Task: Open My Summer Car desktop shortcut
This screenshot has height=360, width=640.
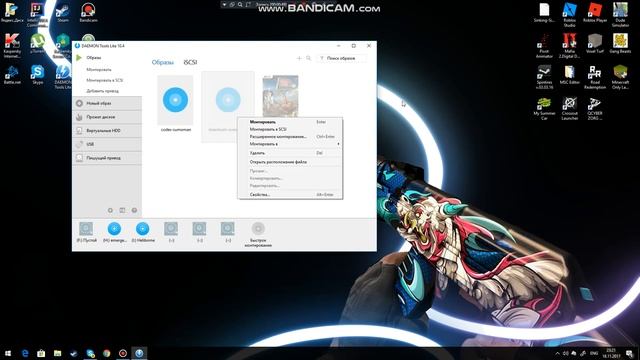Action: (x=544, y=108)
